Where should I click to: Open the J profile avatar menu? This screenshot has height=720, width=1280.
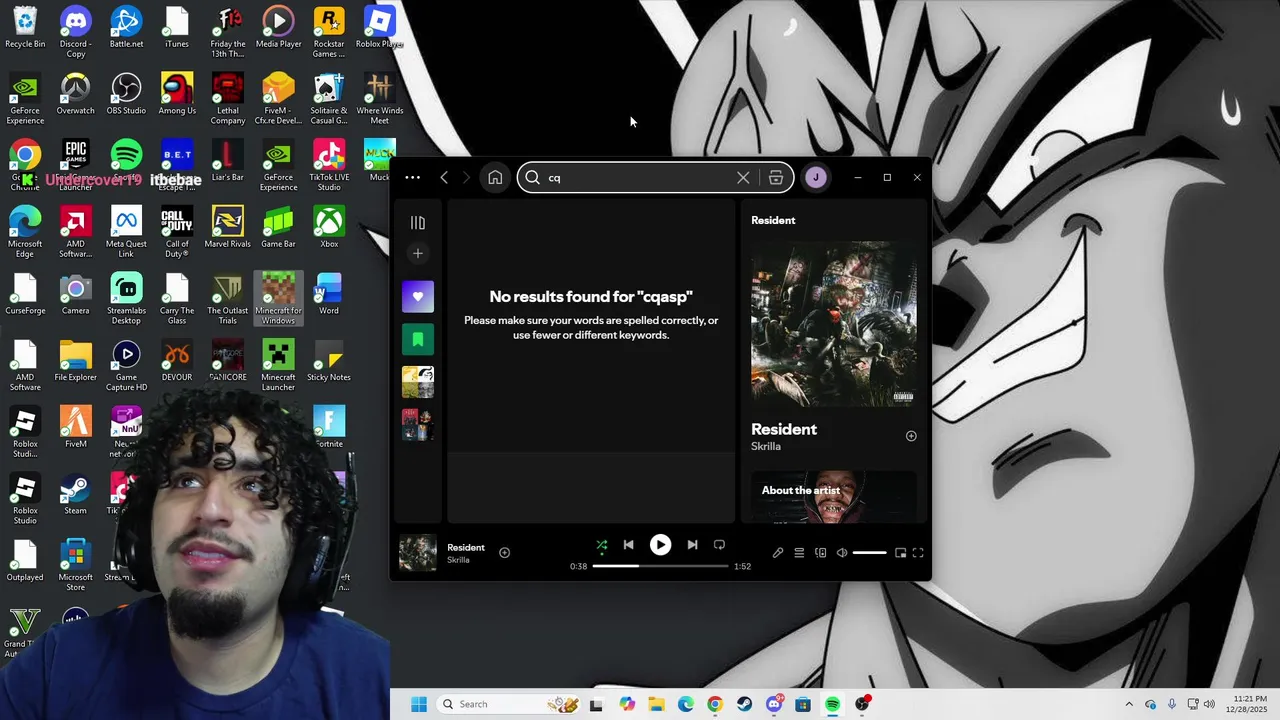816,178
